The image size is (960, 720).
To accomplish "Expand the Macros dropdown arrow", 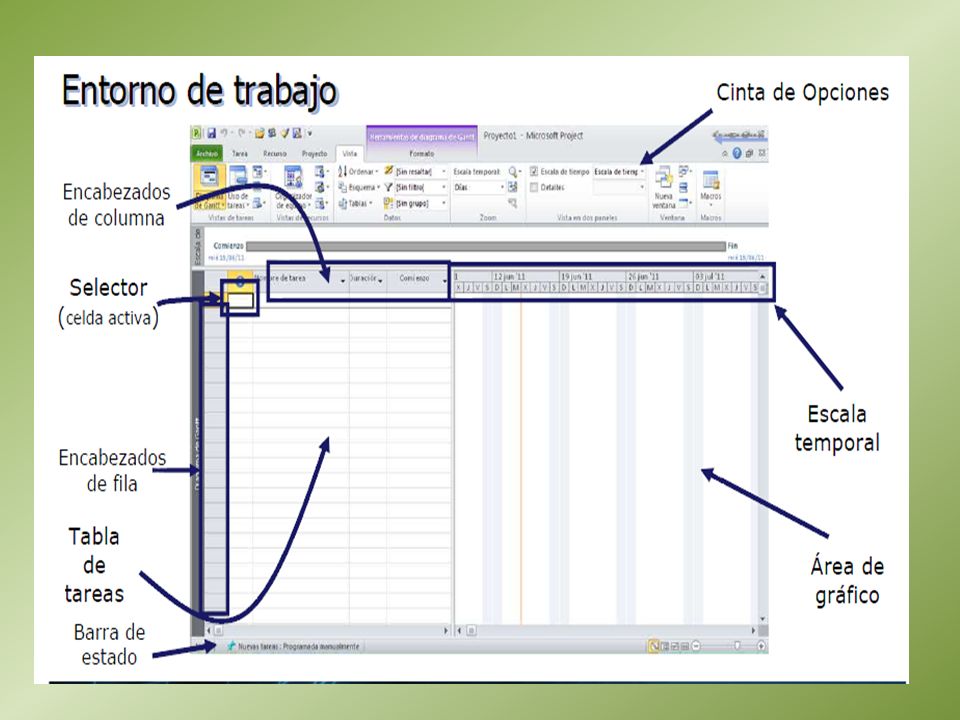I will 711,205.
